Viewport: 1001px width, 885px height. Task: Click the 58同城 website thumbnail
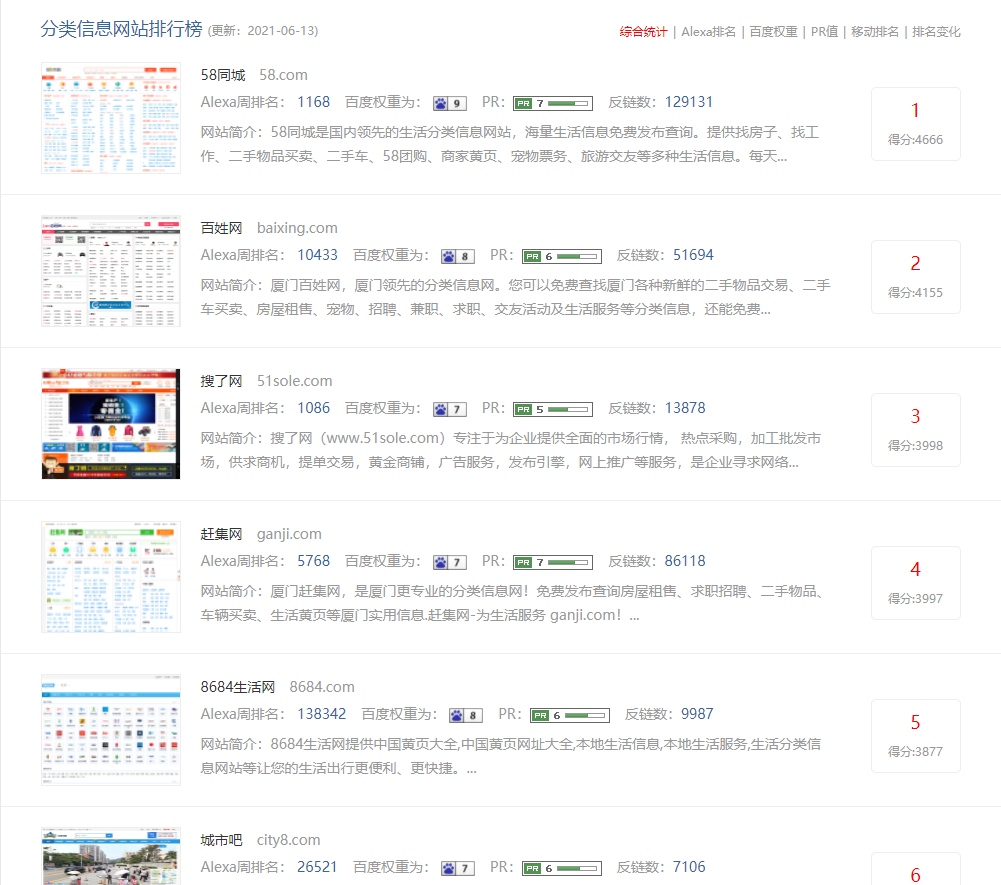(111, 118)
